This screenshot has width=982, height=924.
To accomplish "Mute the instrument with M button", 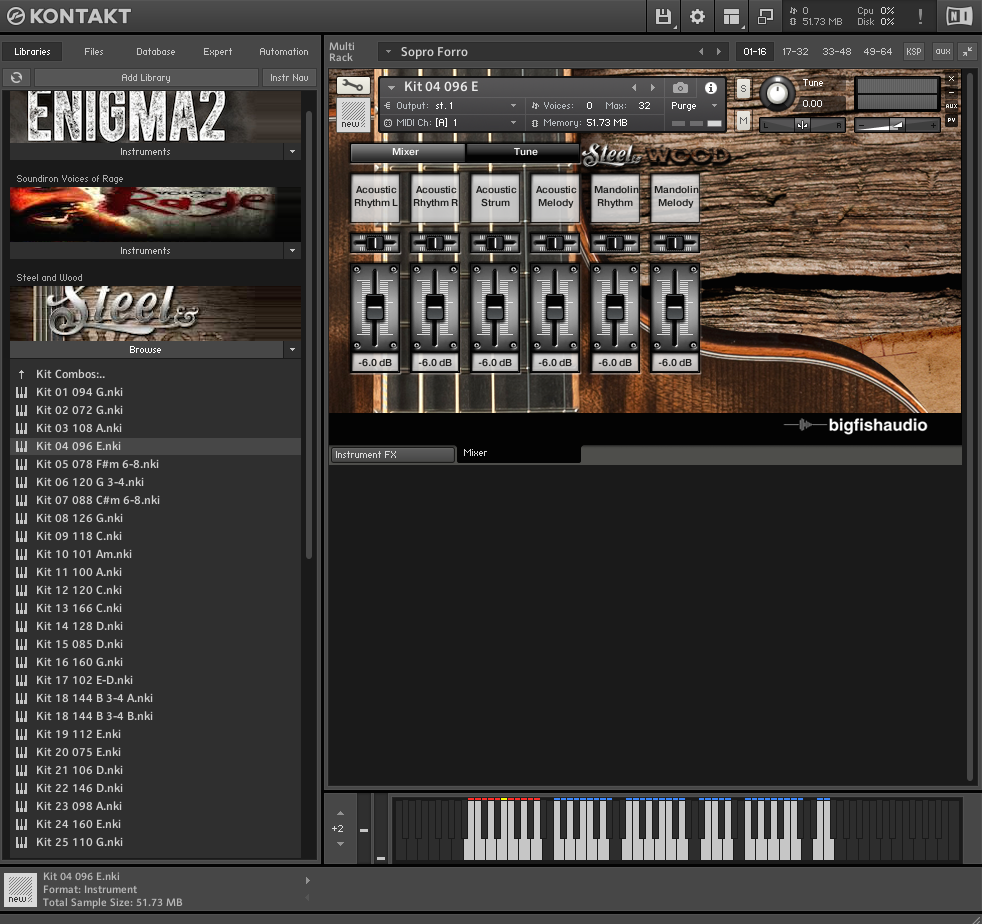I will click(743, 120).
